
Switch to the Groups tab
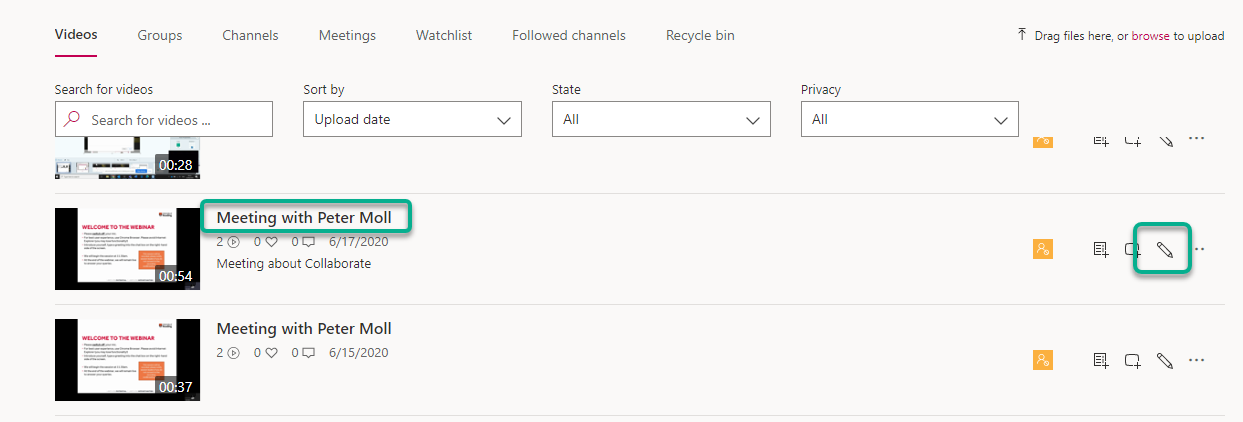[160, 35]
